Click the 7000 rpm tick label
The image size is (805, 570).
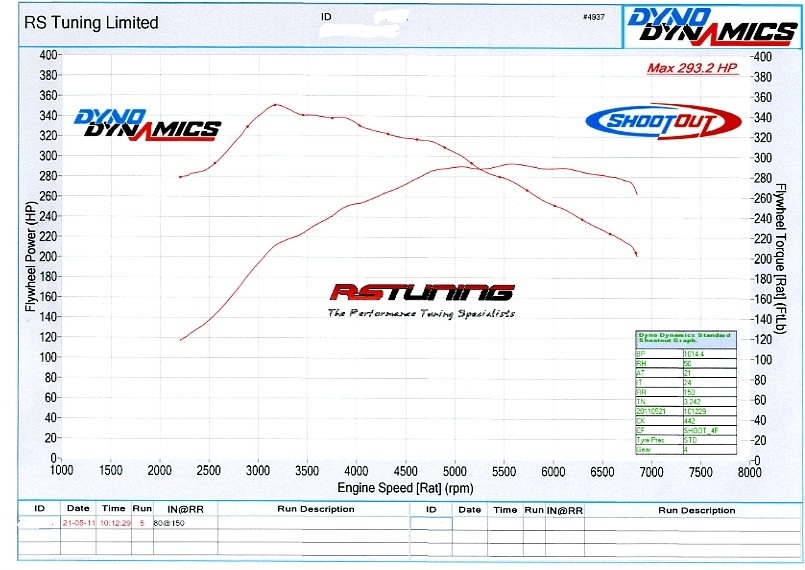pos(651,471)
